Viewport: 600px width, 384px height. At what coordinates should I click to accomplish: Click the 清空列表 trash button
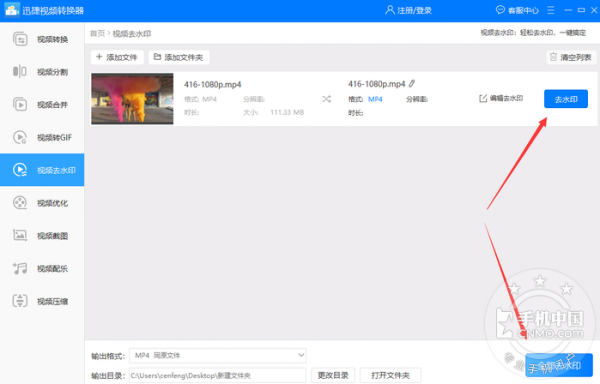571,57
